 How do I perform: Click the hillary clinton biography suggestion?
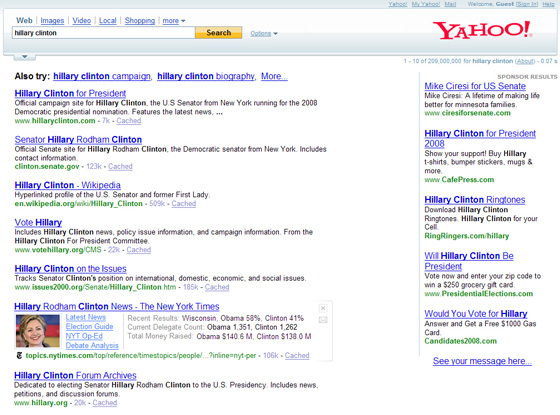point(206,76)
